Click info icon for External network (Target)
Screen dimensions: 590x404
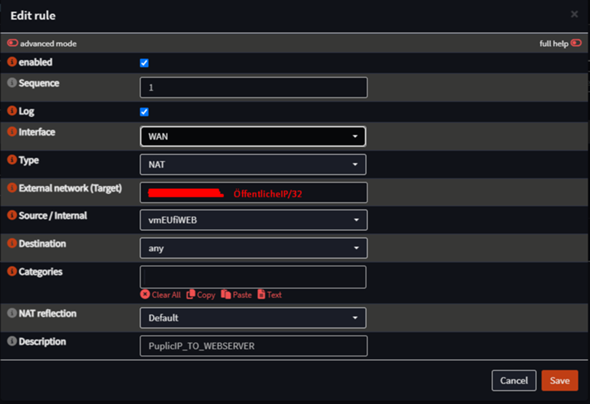(x=12, y=188)
